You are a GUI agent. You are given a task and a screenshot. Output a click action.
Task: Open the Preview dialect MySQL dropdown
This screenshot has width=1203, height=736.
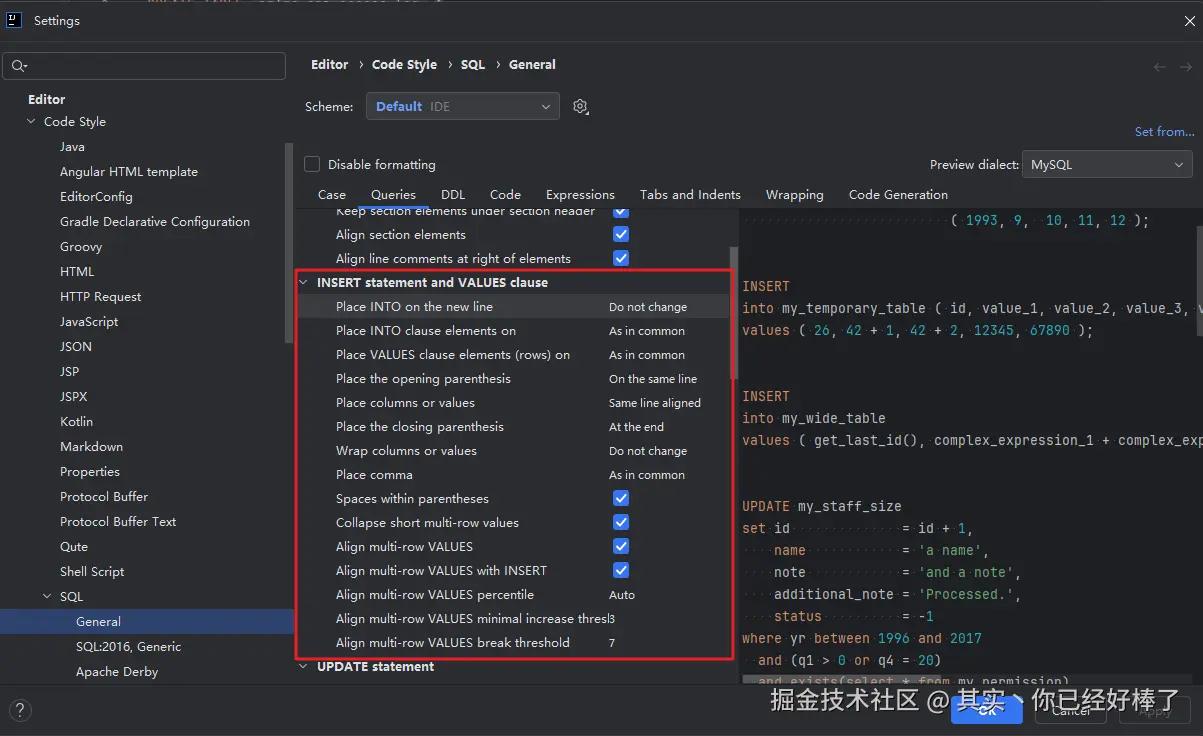click(1107, 164)
